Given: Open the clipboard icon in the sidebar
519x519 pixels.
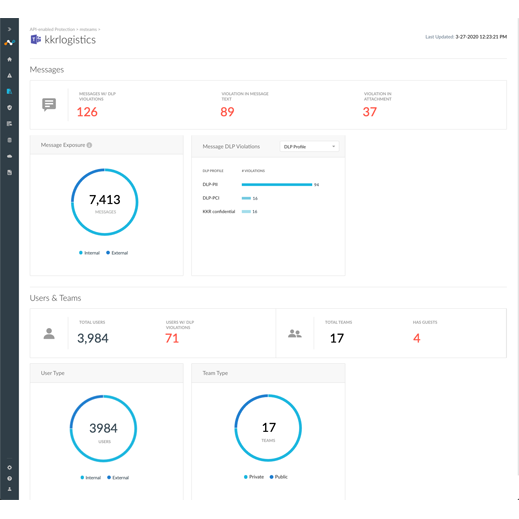Looking at the screenshot, I should (x=9, y=140).
